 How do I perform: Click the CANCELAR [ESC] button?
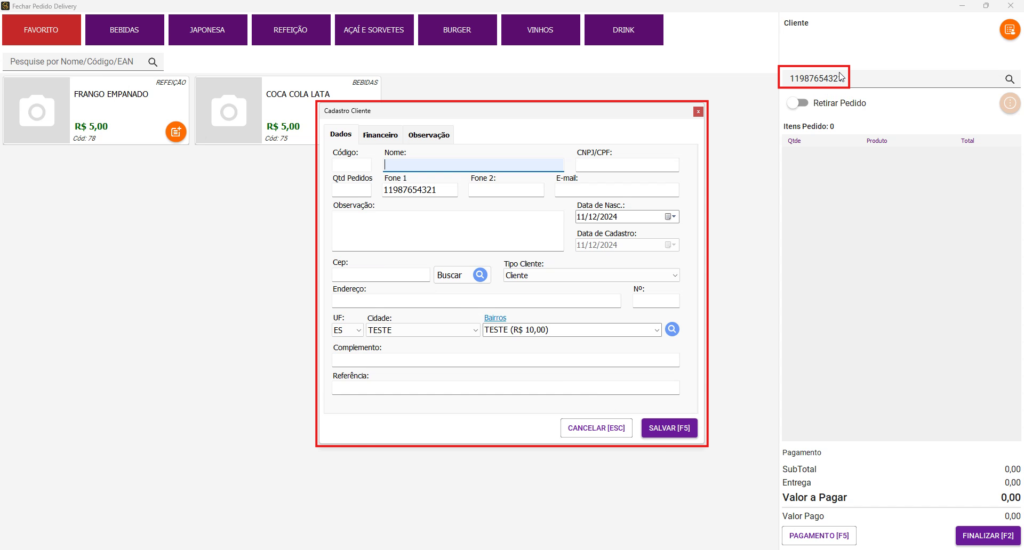point(596,428)
